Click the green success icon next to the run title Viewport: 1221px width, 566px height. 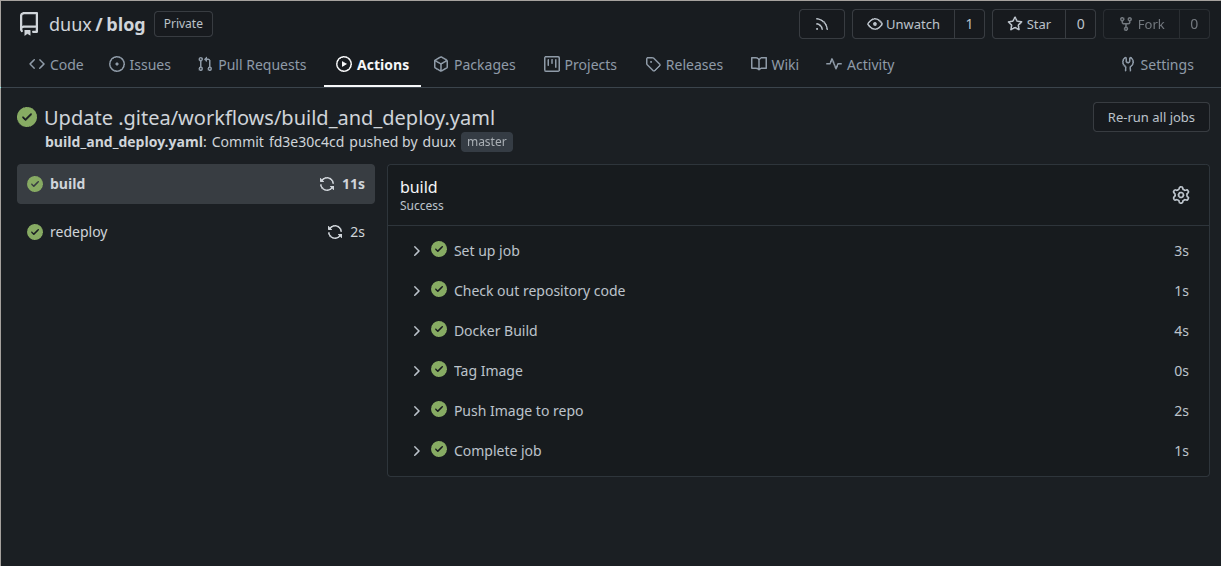pyautogui.click(x=27, y=117)
